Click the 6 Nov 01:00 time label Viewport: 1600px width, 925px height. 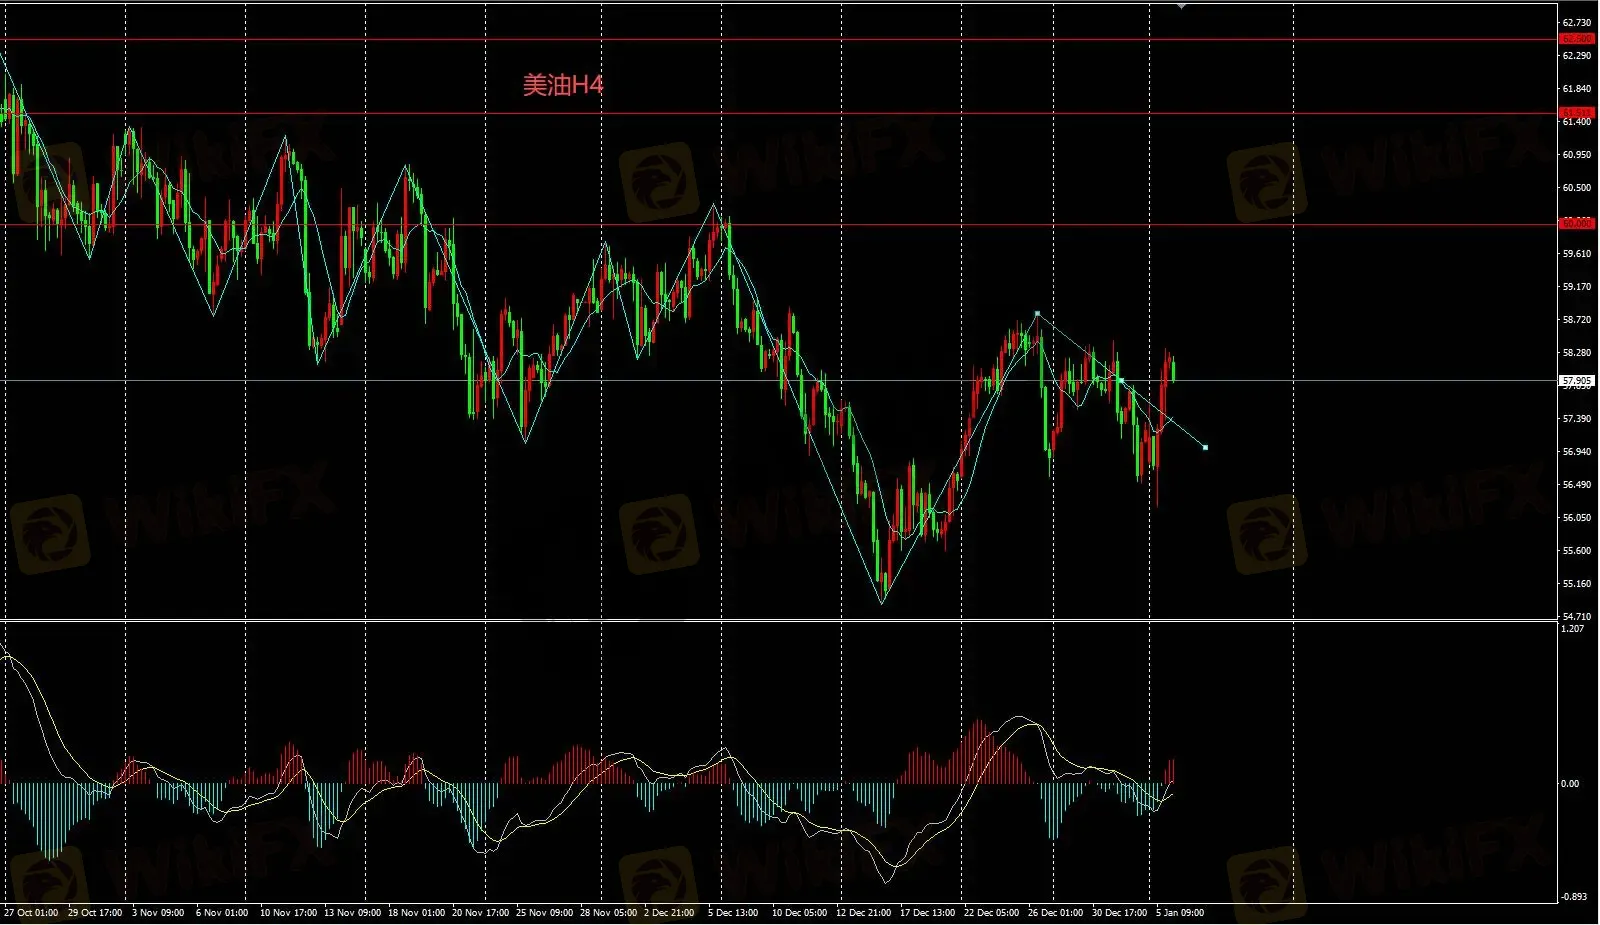(x=222, y=913)
